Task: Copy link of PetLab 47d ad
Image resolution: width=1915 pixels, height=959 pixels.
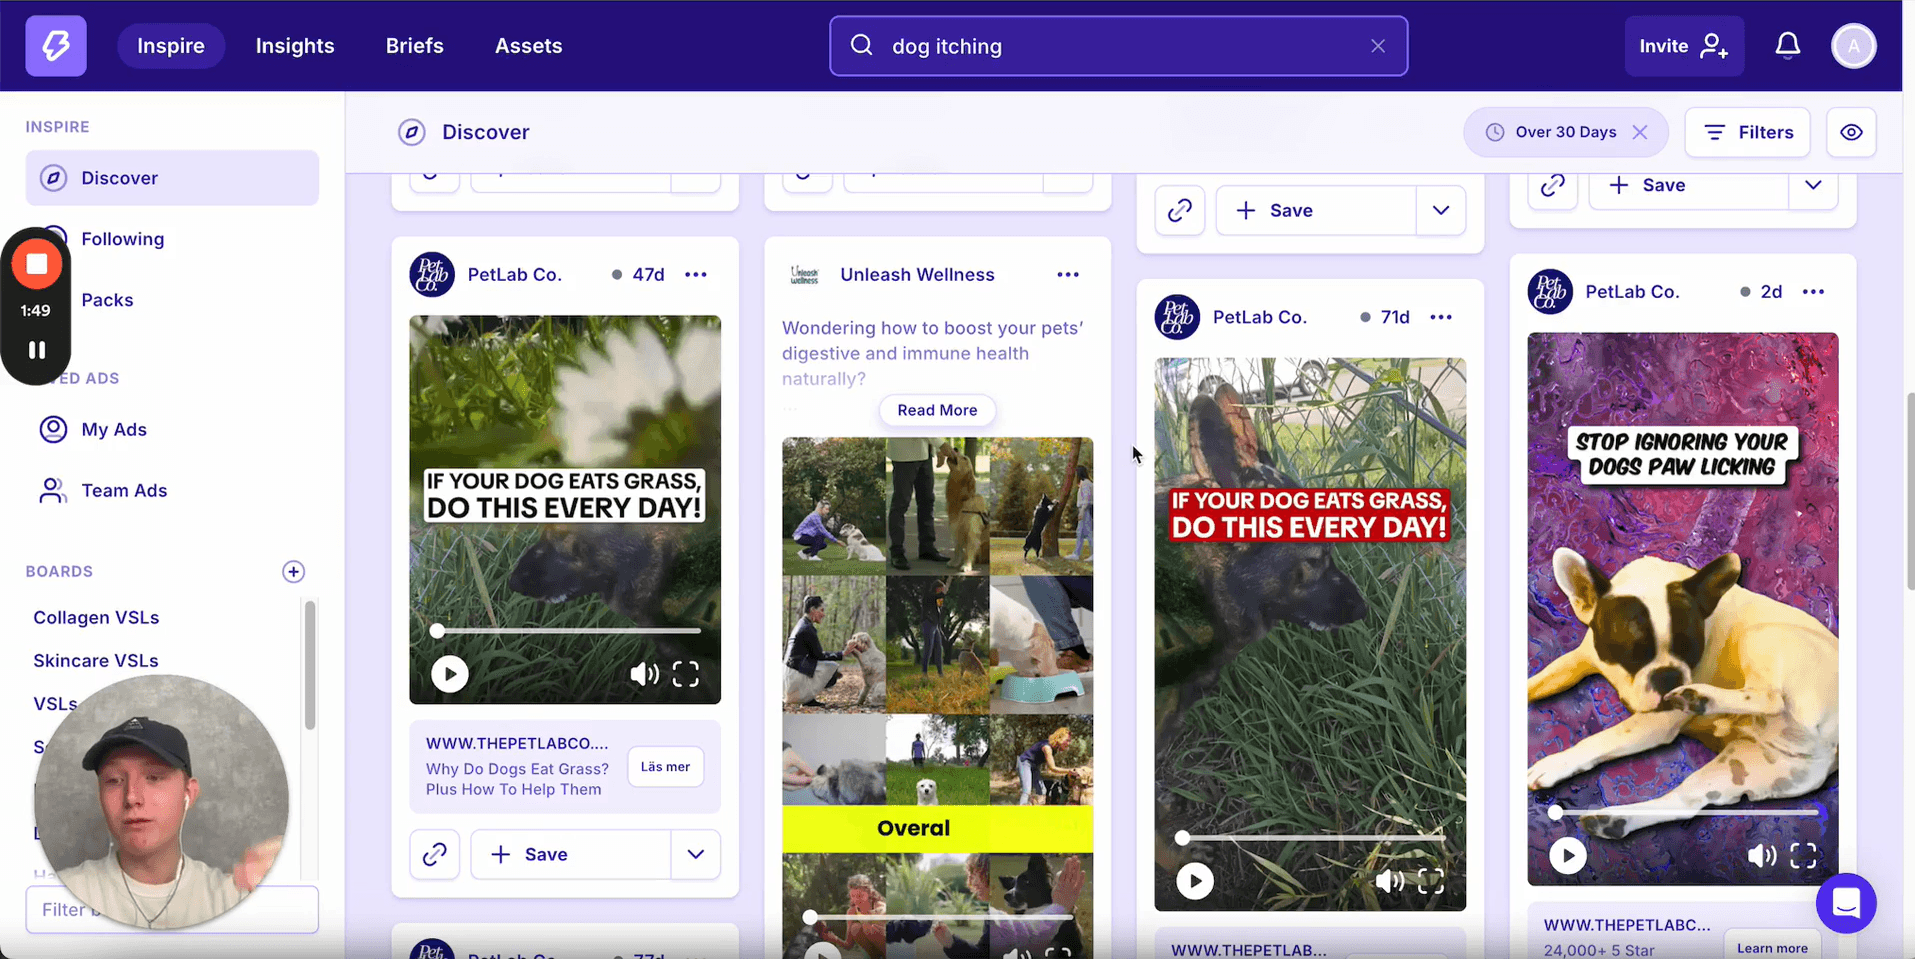Action: click(434, 854)
